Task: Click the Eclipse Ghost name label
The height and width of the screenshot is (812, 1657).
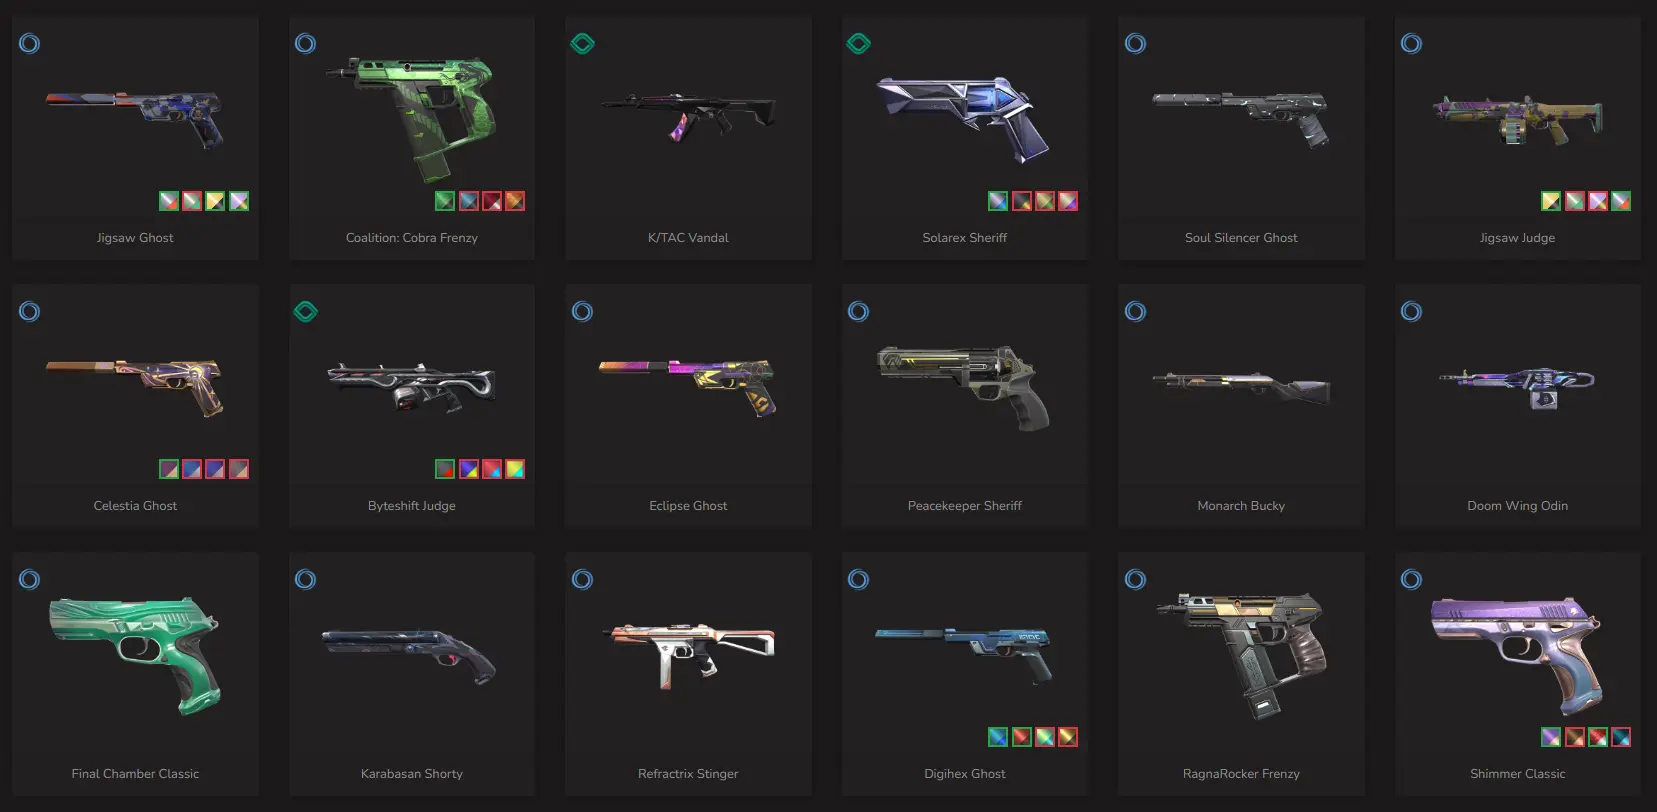Action: click(x=688, y=506)
